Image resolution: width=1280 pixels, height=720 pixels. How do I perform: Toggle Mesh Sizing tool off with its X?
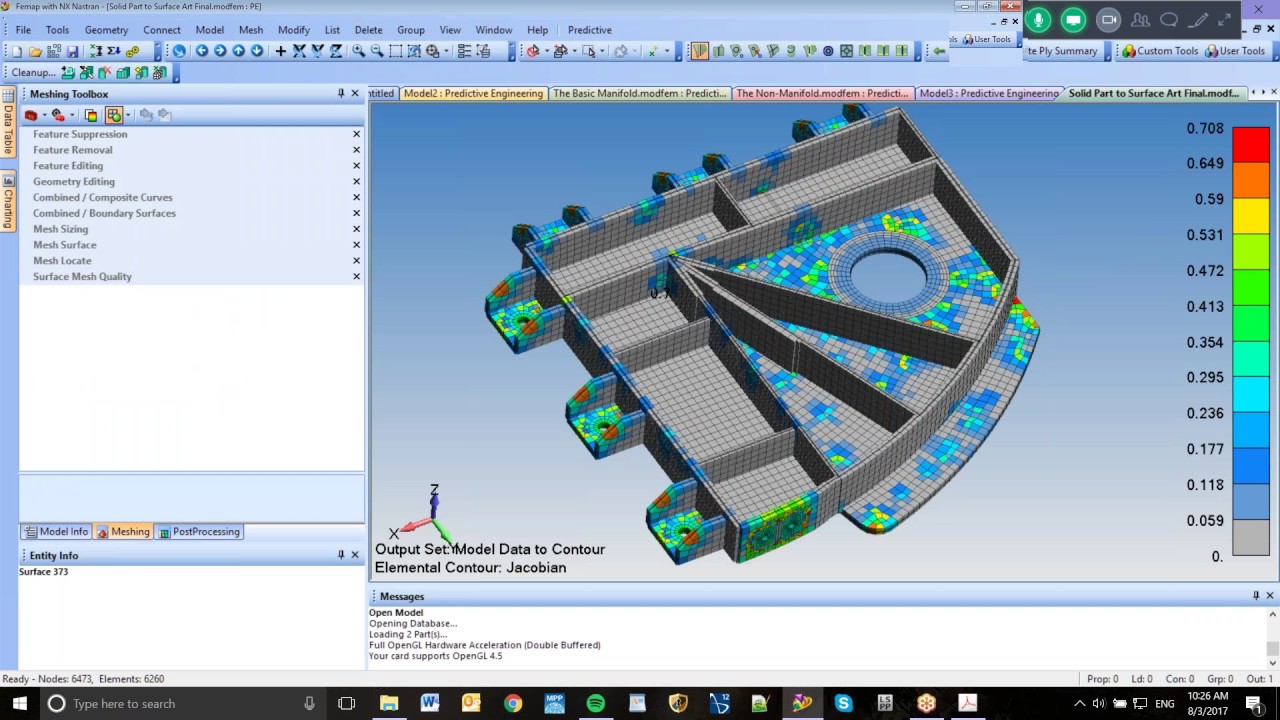point(356,229)
